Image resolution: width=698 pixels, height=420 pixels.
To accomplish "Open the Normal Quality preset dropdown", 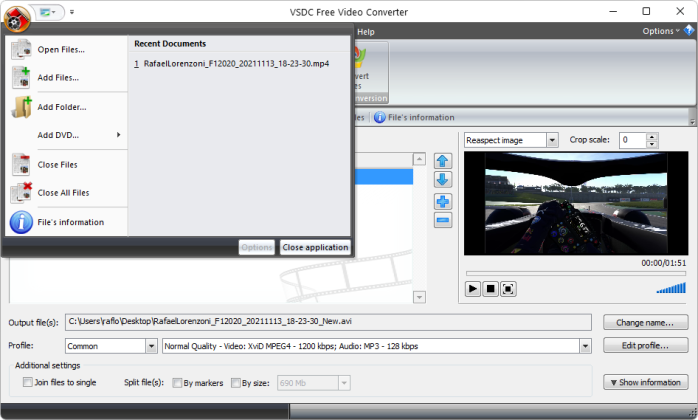I will pyautogui.click(x=585, y=346).
